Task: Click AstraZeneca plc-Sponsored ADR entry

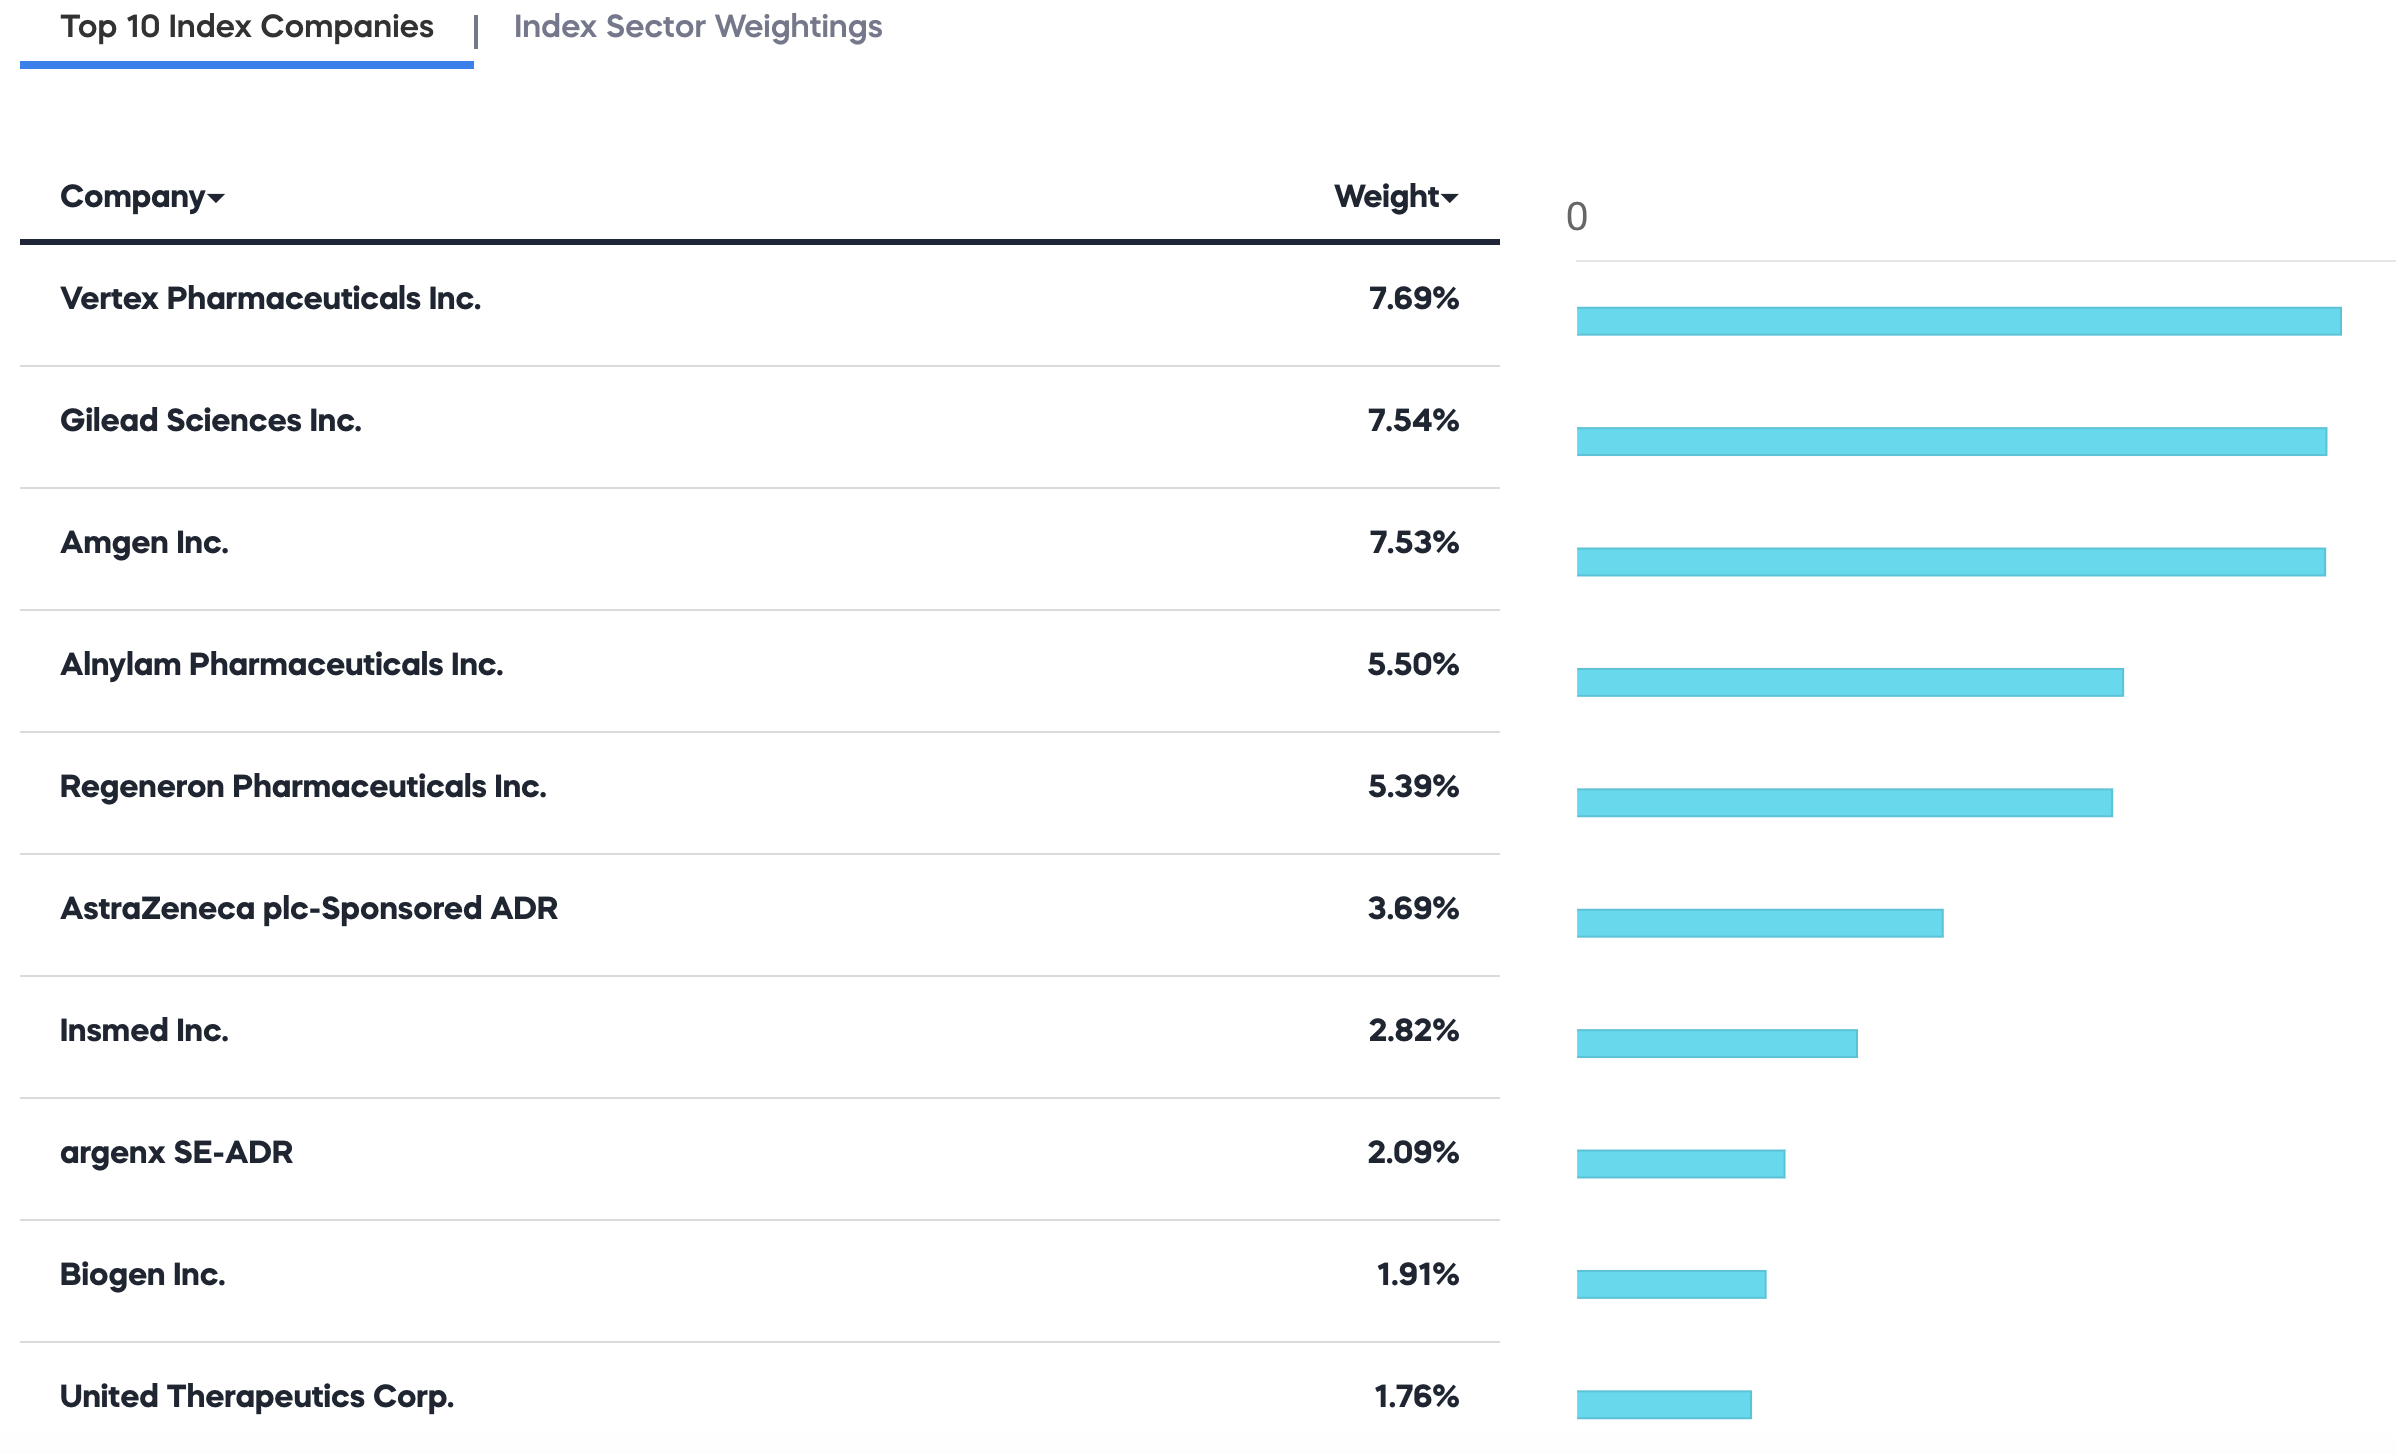Action: point(308,909)
